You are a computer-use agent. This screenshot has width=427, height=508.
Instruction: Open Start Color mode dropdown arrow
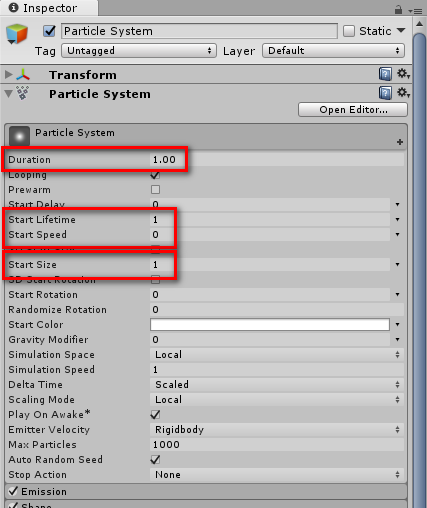point(397,324)
